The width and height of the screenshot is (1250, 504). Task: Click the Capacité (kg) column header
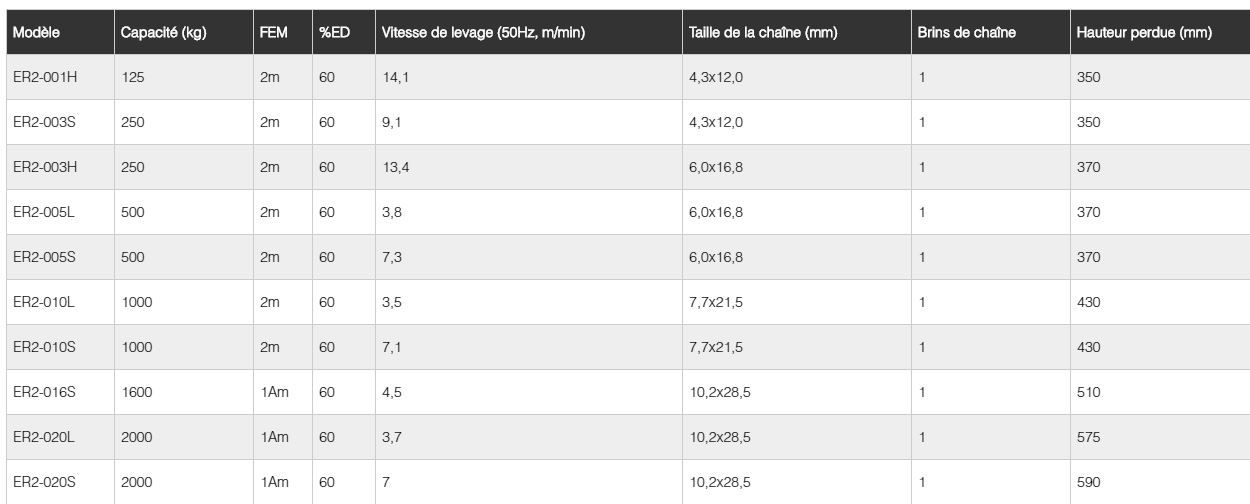tap(163, 33)
